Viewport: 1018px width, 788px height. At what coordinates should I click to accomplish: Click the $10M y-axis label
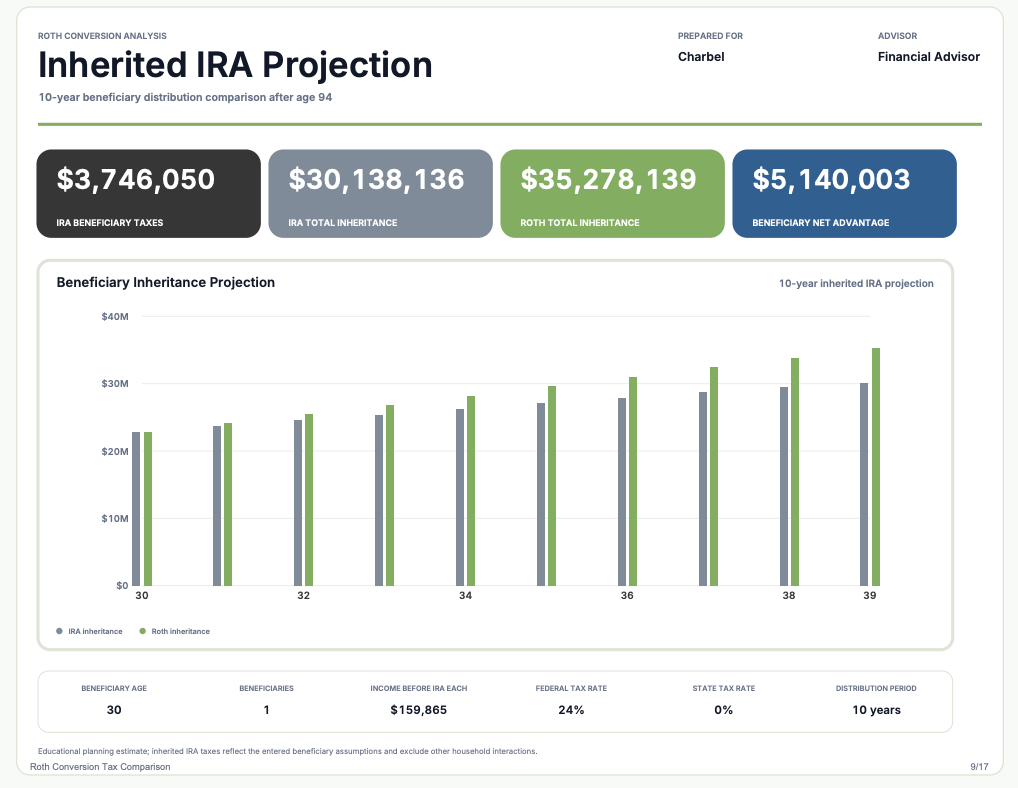(x=115, y=519)
